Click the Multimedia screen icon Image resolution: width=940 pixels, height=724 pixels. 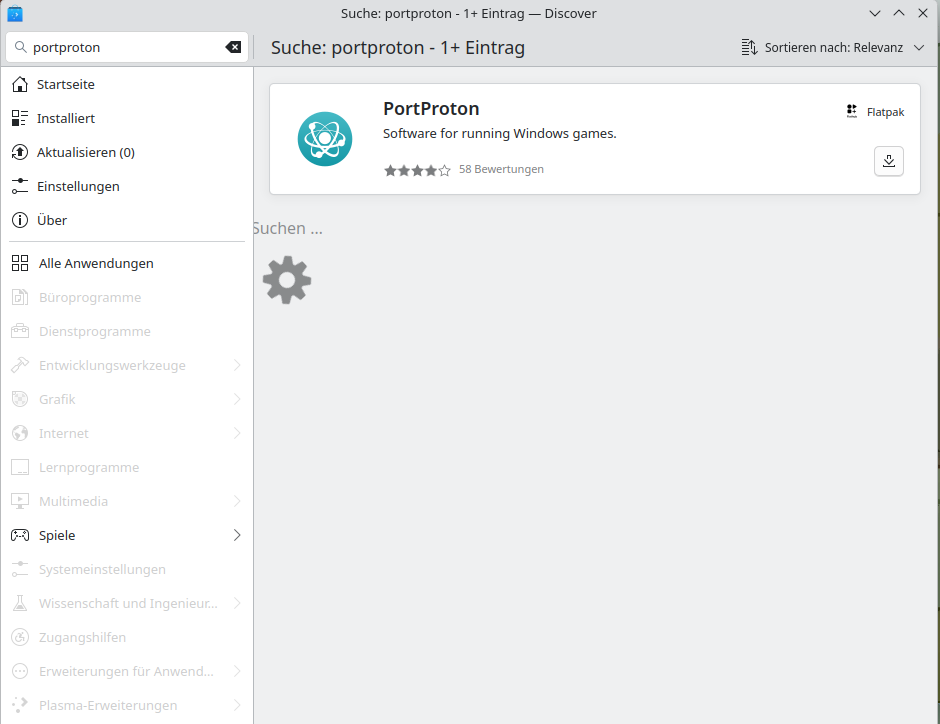pyautogui.click(x=20, y=501)
